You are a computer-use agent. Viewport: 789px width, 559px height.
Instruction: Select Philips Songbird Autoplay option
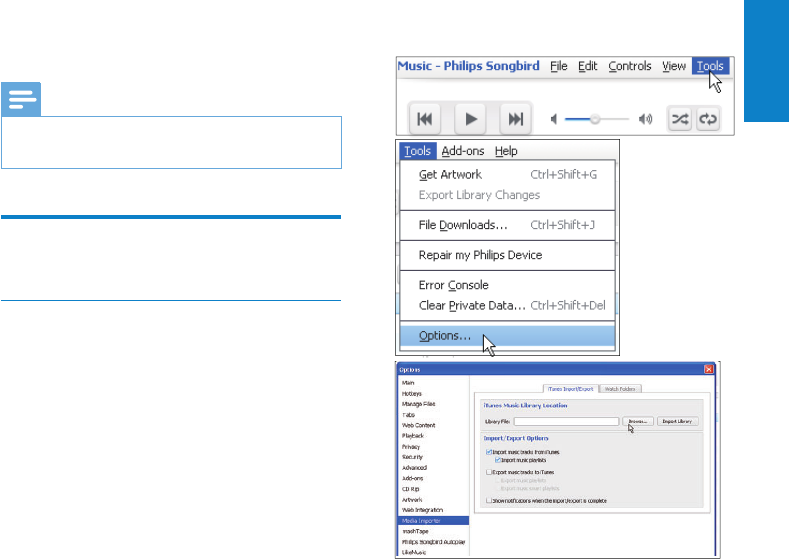(433, 542)
